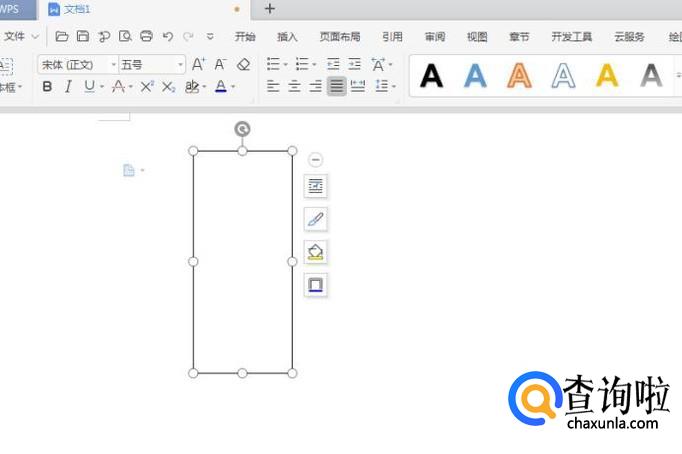The width and height of the screenshot is (682, 454).
Task: Click the rotation handle above the text box
Action: click(242, 128)
